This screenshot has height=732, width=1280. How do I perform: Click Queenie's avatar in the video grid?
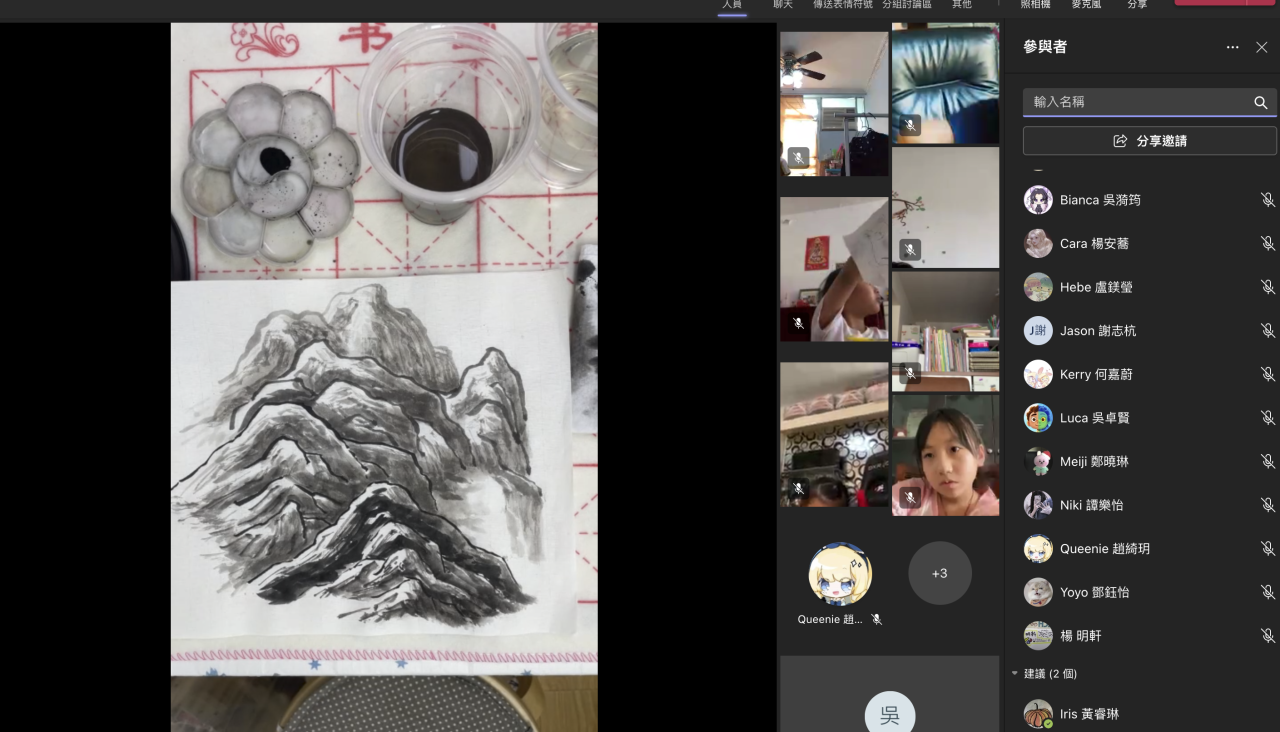[x=840, y=574]
